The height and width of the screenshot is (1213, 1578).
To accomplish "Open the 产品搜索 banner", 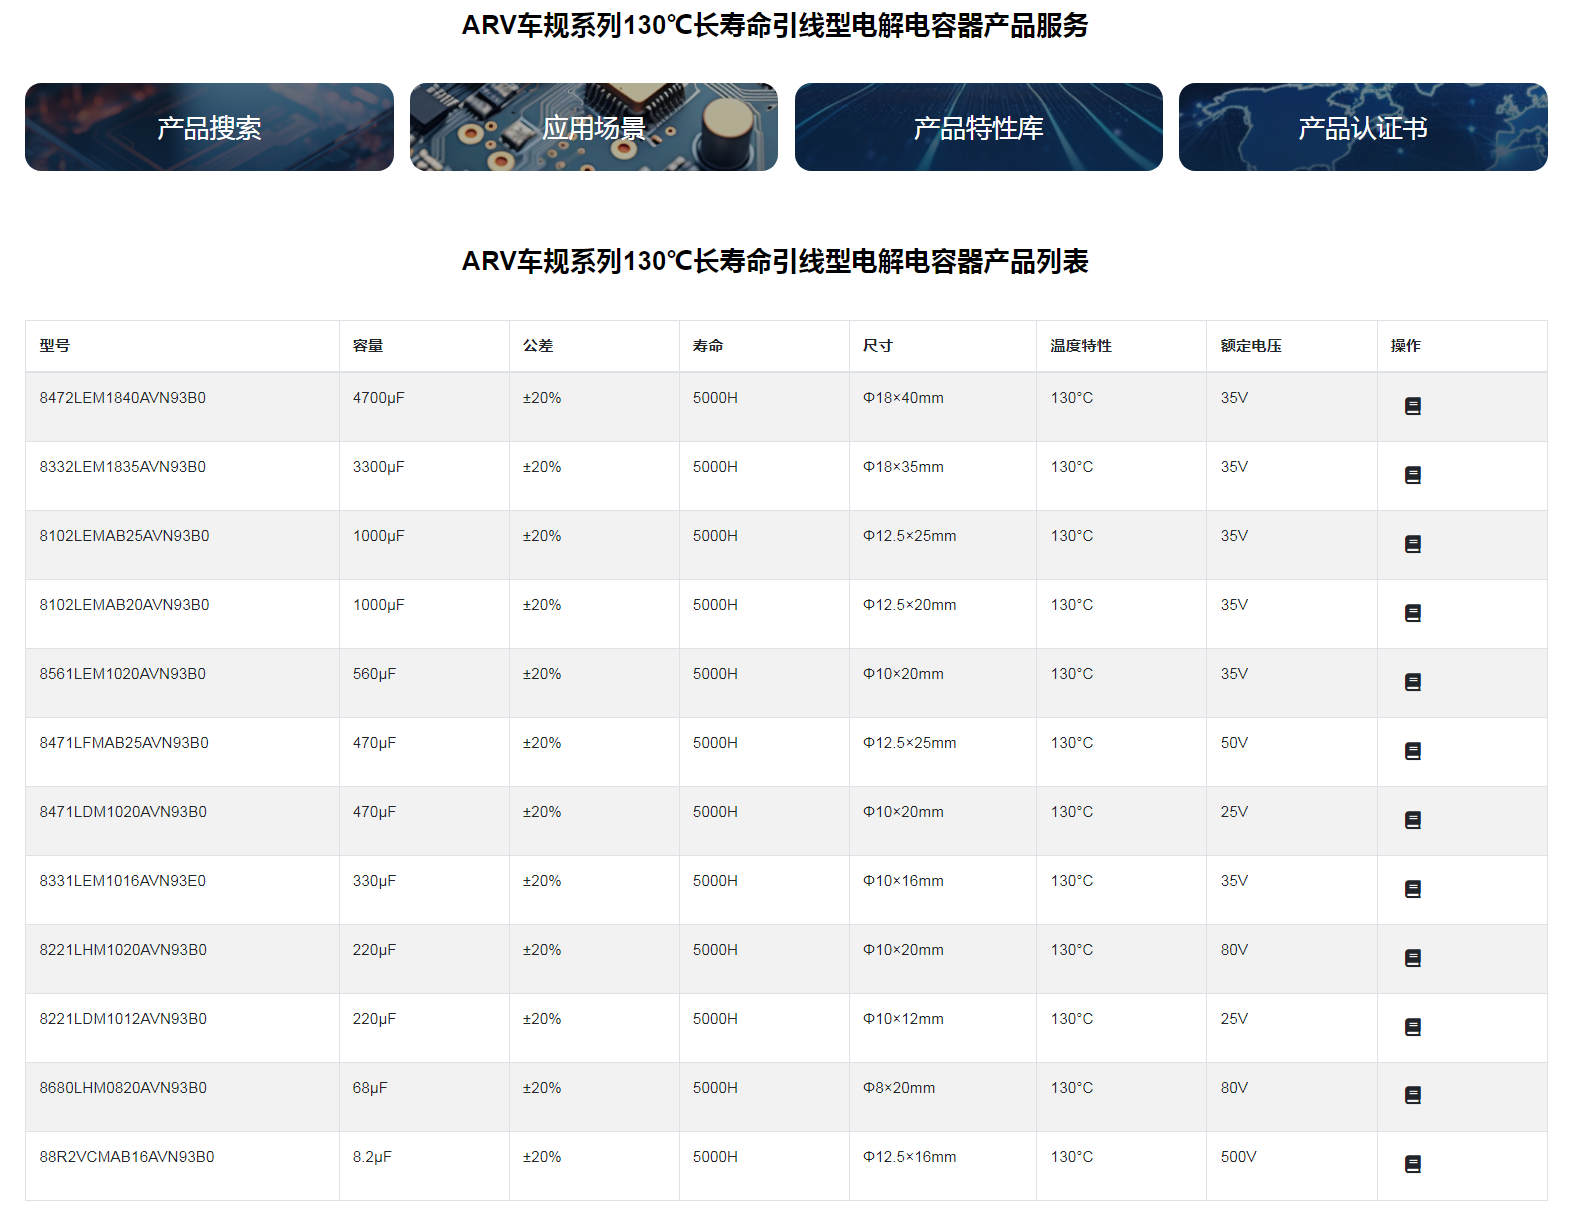I will click(x=209, y=127).
